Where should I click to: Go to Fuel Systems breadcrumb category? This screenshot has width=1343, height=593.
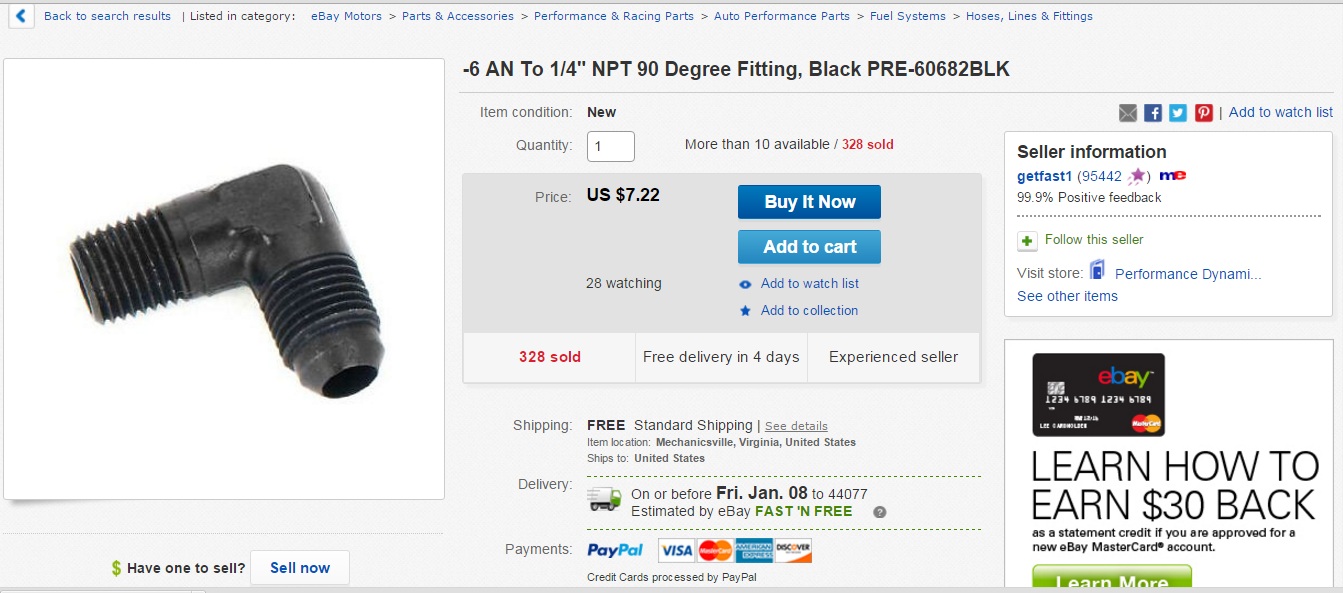907,16
